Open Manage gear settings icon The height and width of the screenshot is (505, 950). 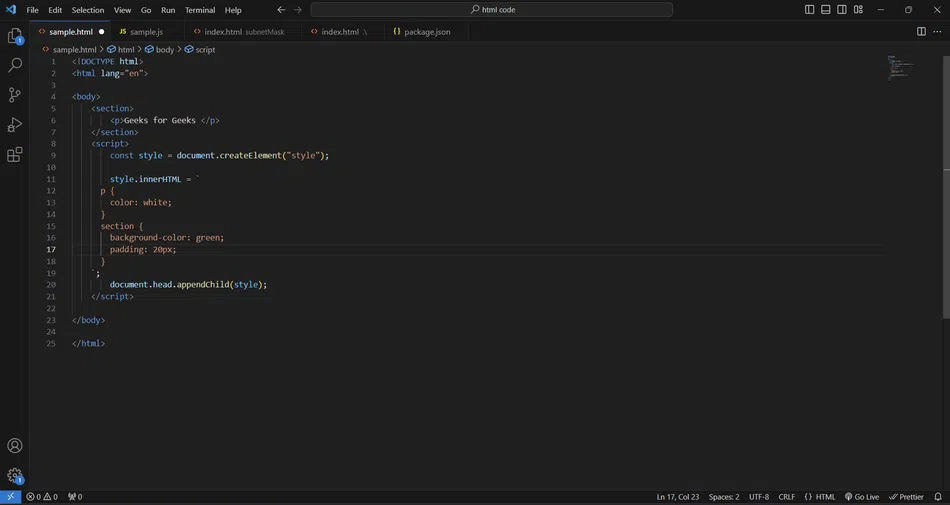point(15,476)
